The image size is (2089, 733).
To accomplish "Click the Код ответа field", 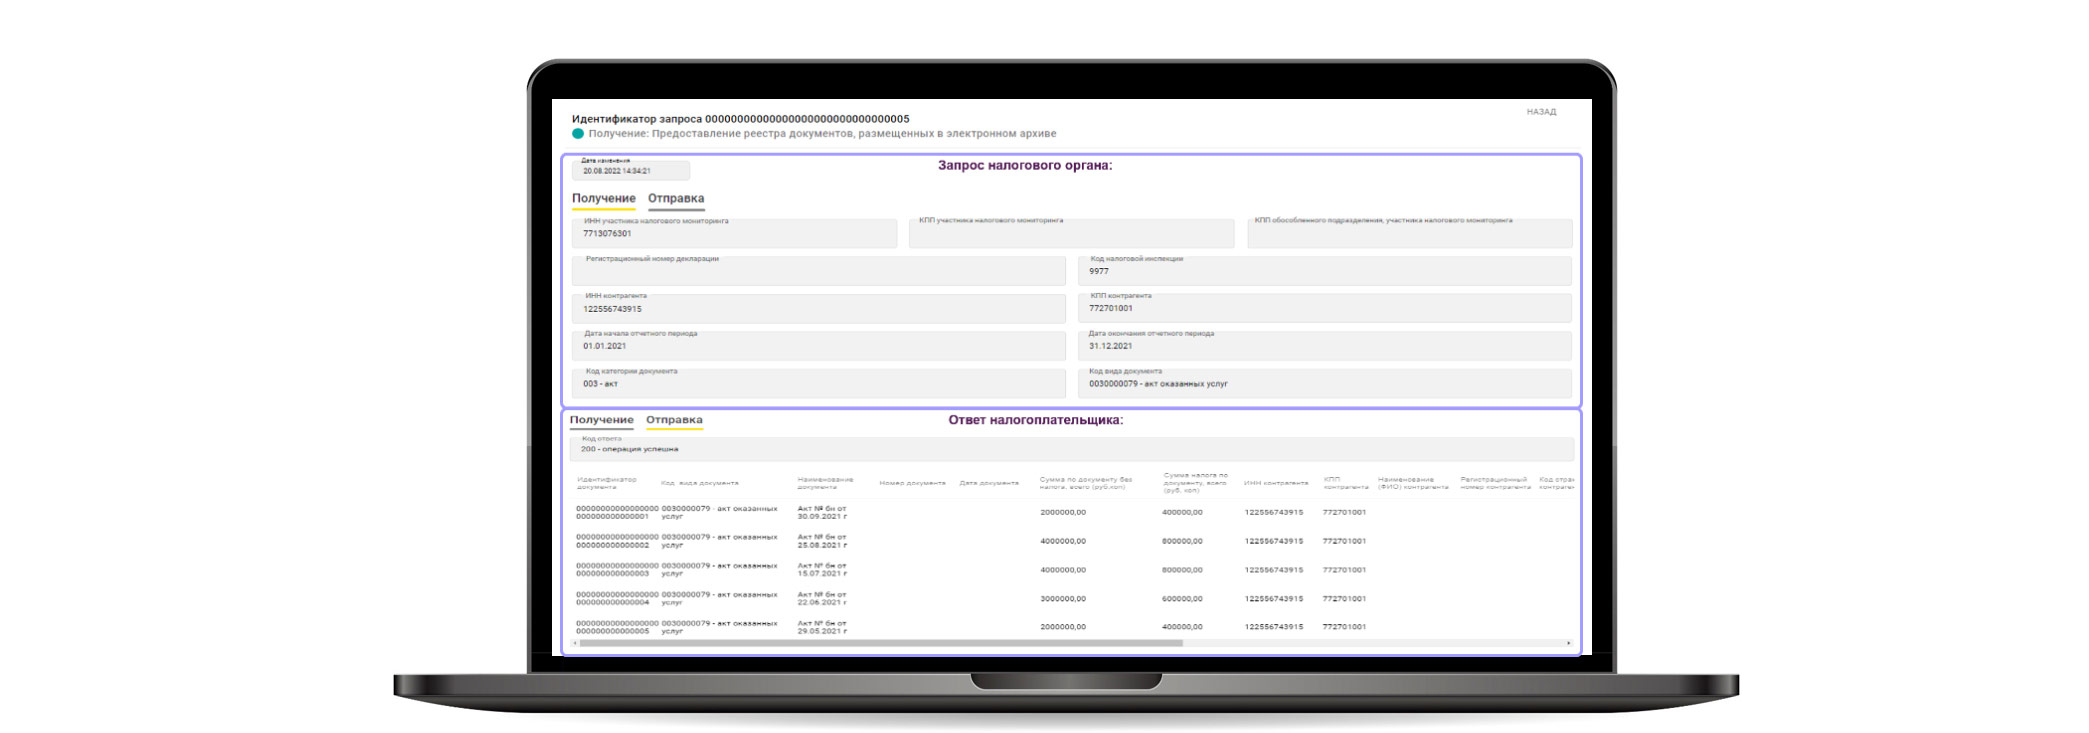I will [x=1070, y=449].
